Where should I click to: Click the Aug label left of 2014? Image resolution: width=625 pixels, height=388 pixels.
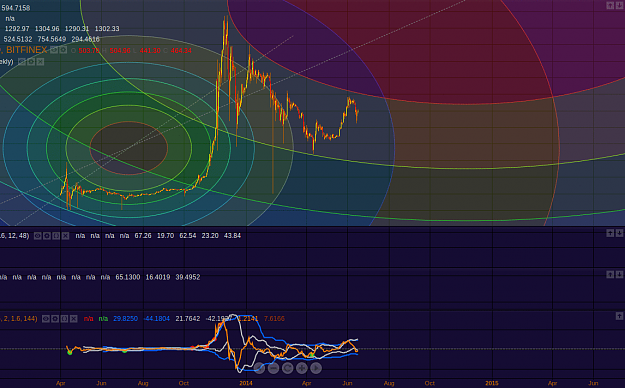click(143, 383)
